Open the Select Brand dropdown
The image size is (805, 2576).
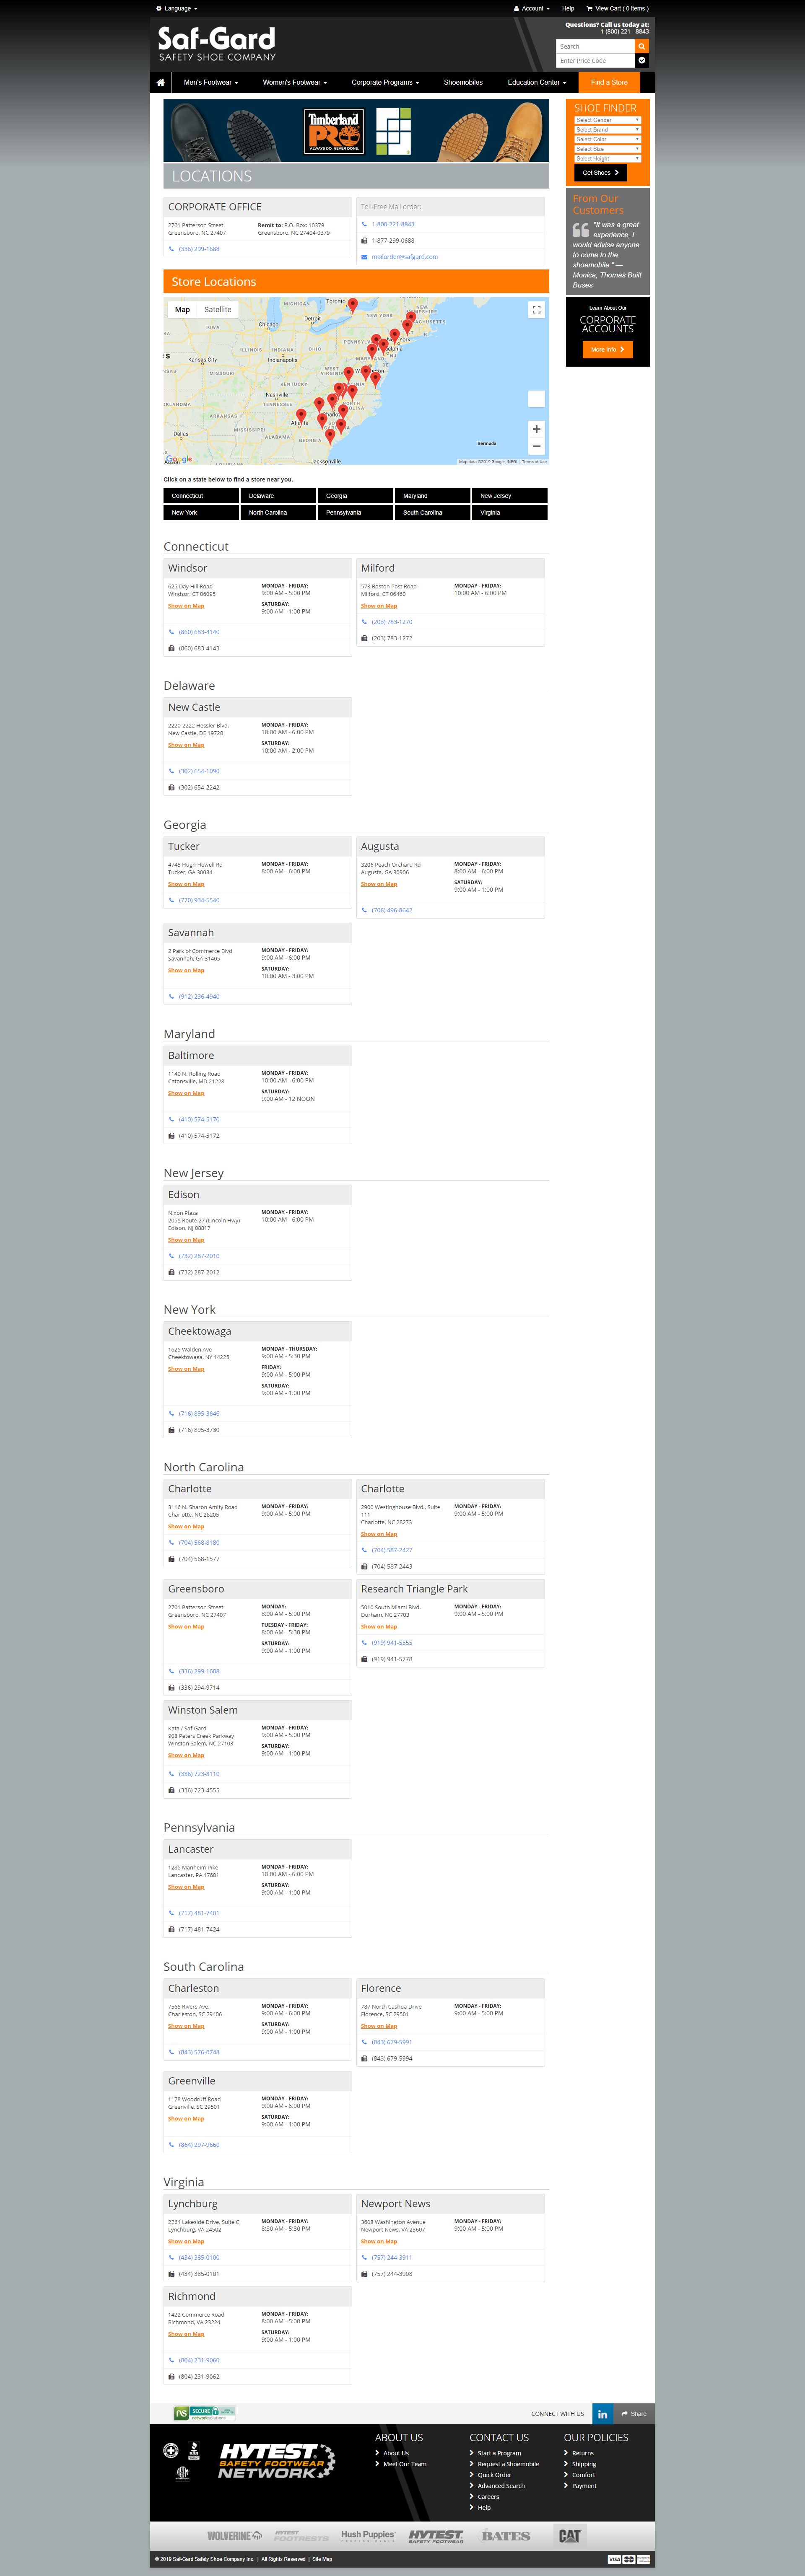(x=607, y=130)
